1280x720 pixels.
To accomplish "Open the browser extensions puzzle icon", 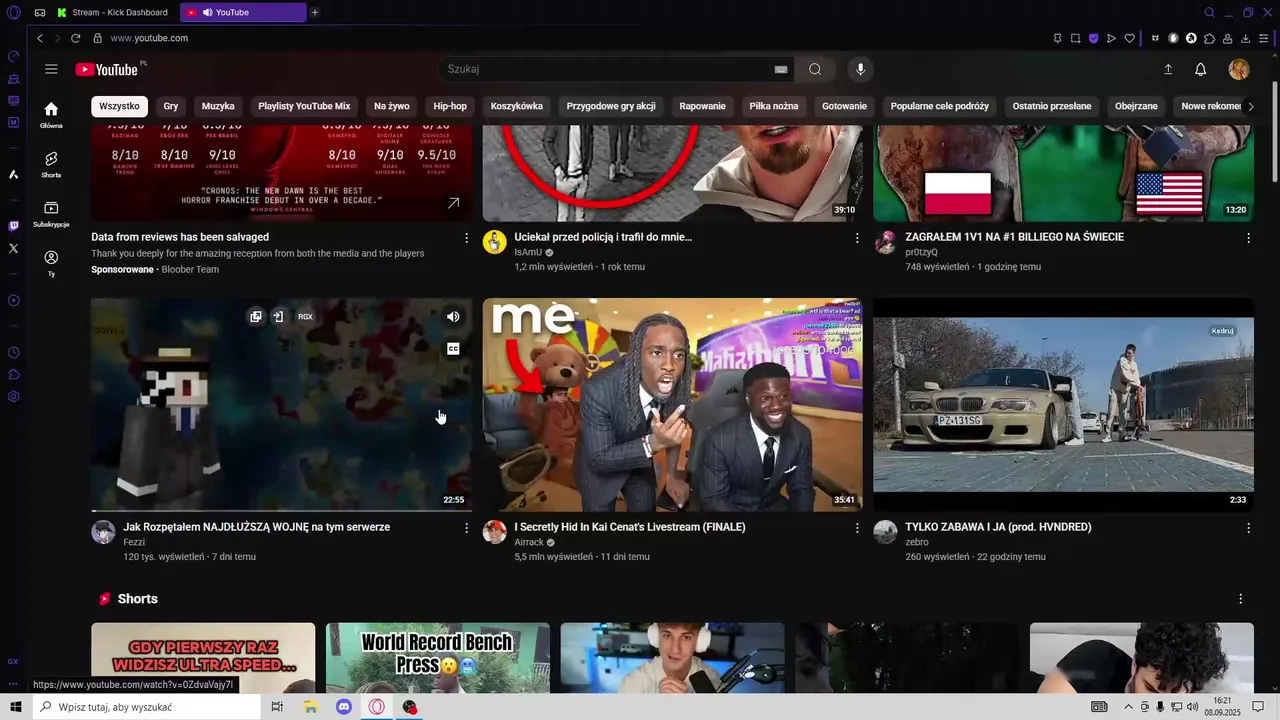I will click(x=1209, y=38).
